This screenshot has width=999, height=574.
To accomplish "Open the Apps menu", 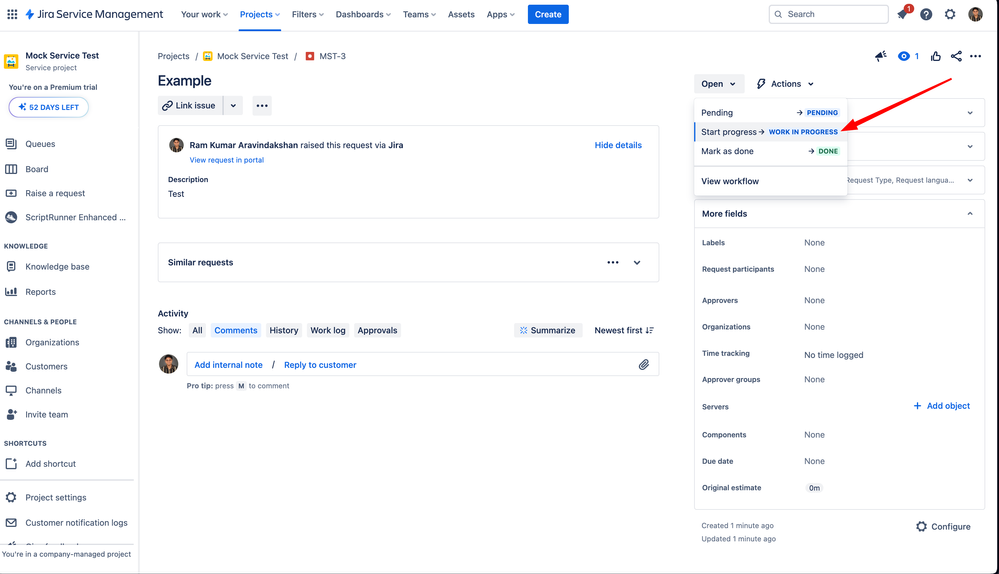I will click(x=500, y=14).
